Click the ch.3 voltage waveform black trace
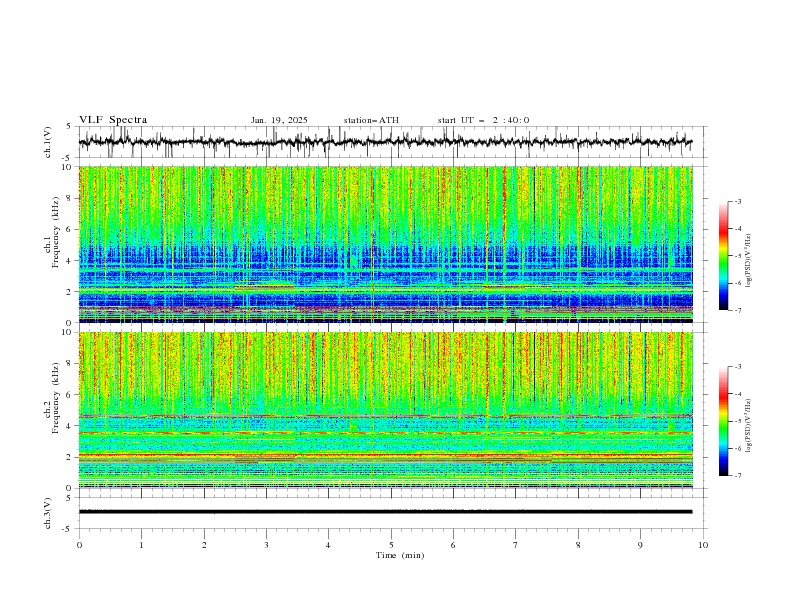792x612 pixels. 385,512
